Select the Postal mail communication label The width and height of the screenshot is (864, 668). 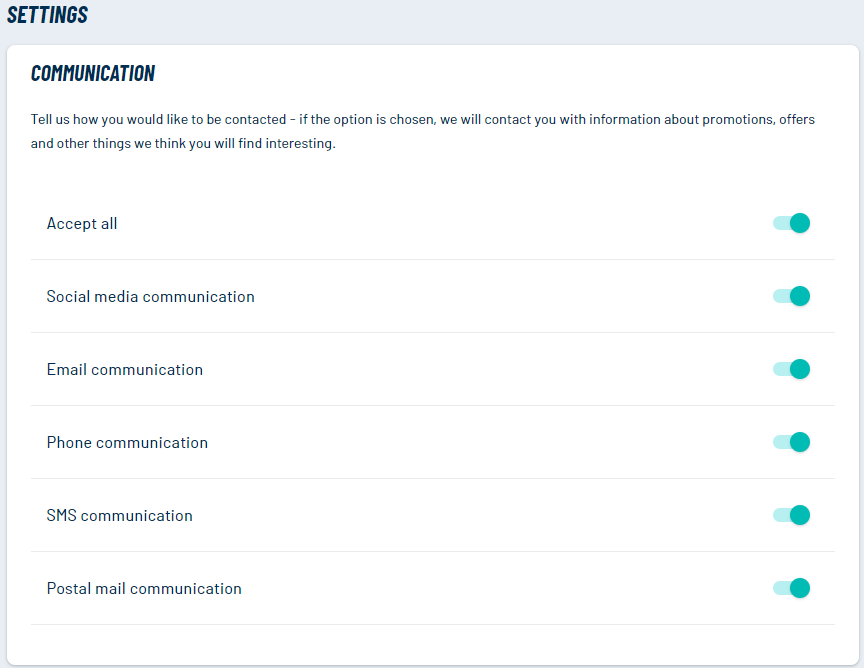click(x=144, y=589)
